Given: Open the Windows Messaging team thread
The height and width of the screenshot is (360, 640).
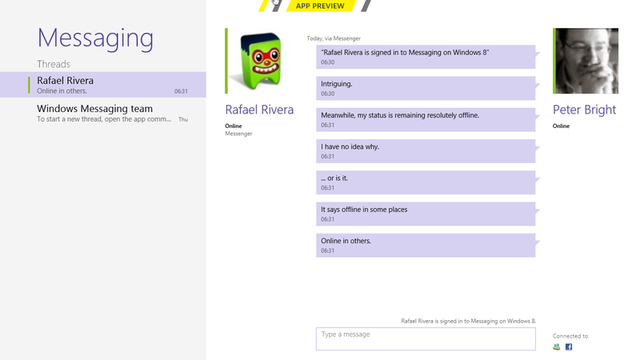Looking at the screenshot, I should point(103,113).
